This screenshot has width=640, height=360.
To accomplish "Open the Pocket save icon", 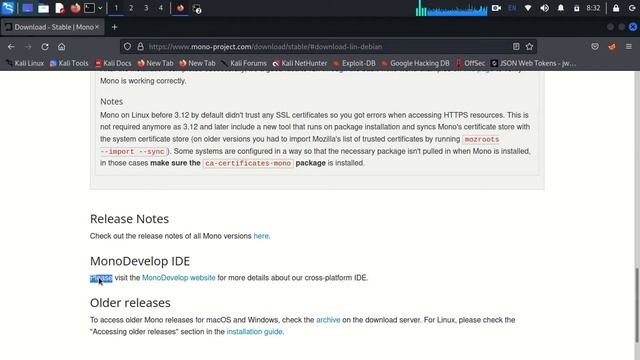I will pos(595,47).
